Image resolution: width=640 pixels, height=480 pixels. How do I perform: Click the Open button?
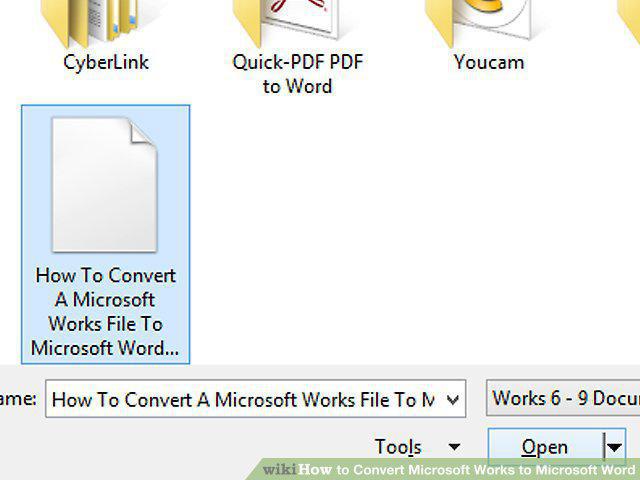click(545, 447)
